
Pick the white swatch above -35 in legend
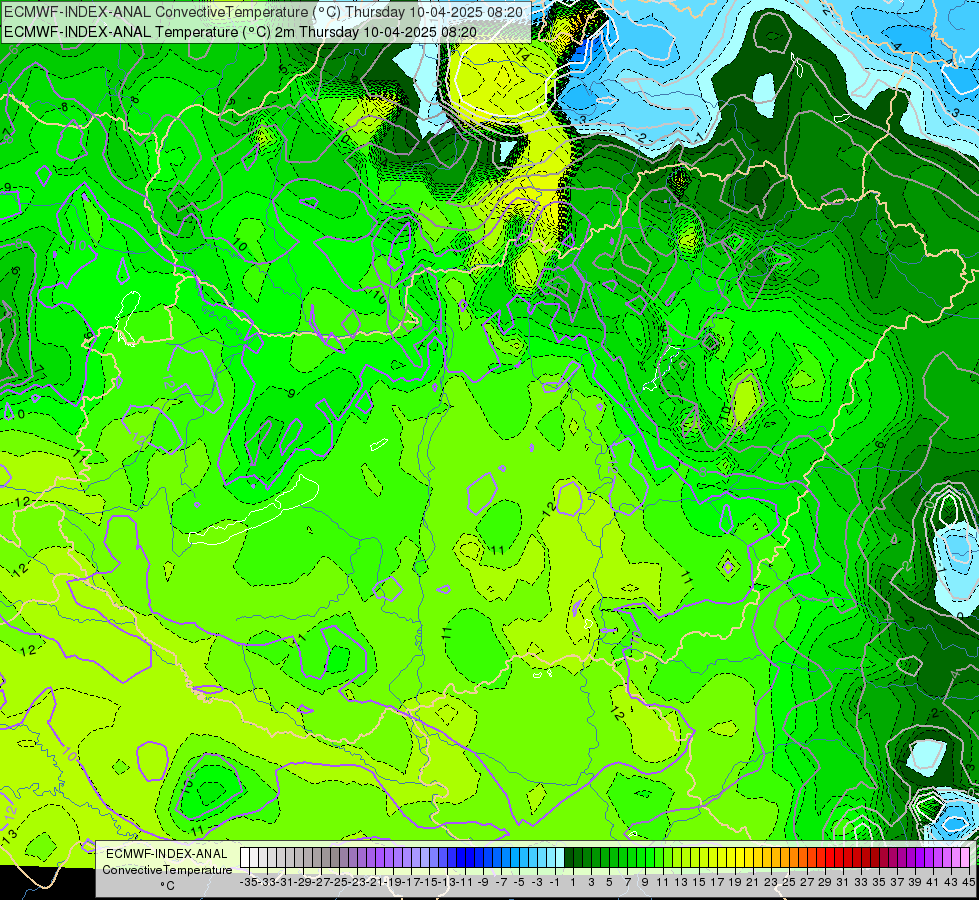pyautogui.click(x=245, y=858)
